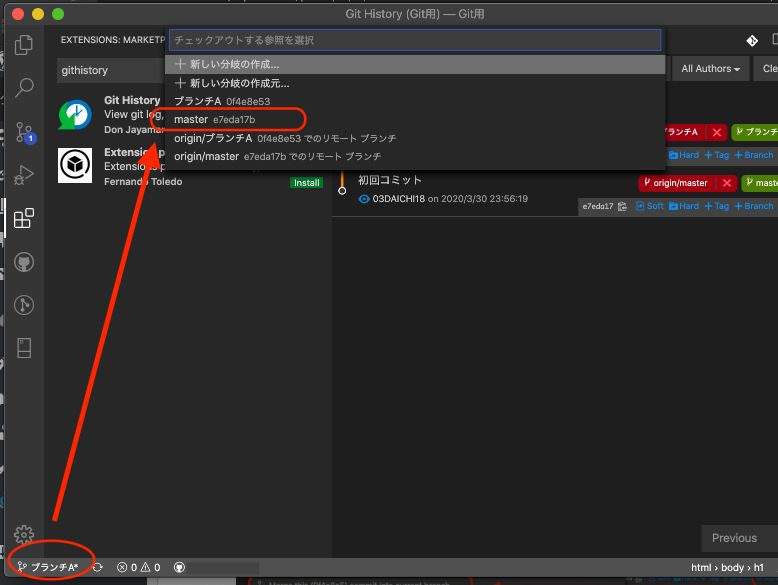Focus the チェックアウトする参照を選択 input field
This screenshot has width=778, height=585.
(415, 40)
